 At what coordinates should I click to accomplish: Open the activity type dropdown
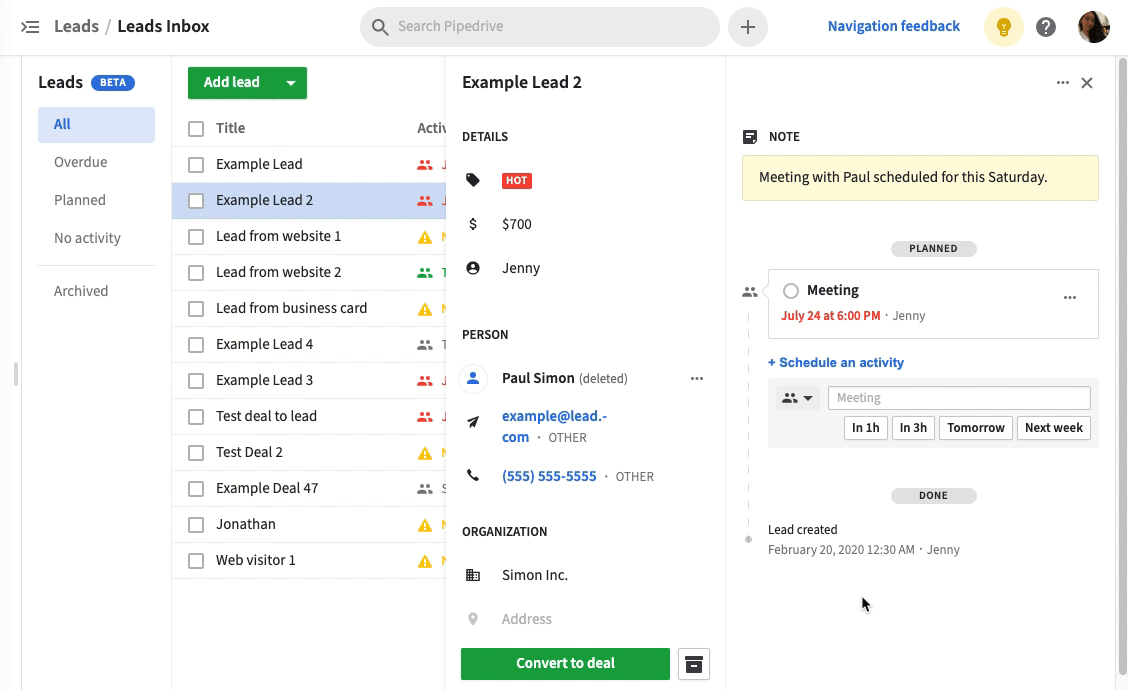coord(797,398)
